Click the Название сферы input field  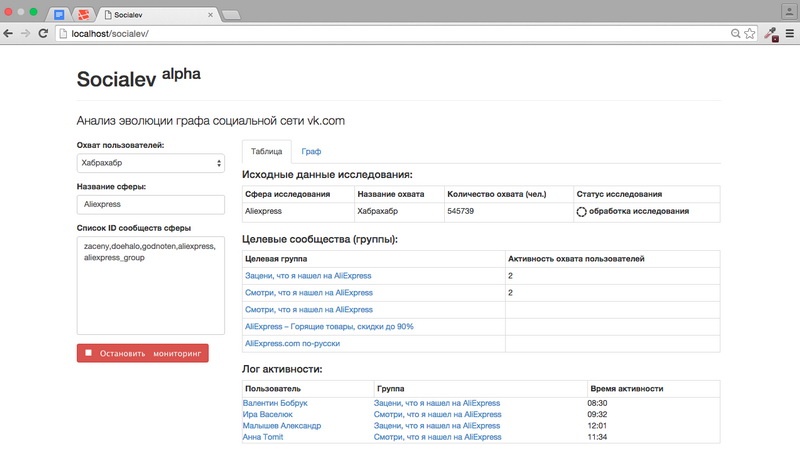point(151,204)
